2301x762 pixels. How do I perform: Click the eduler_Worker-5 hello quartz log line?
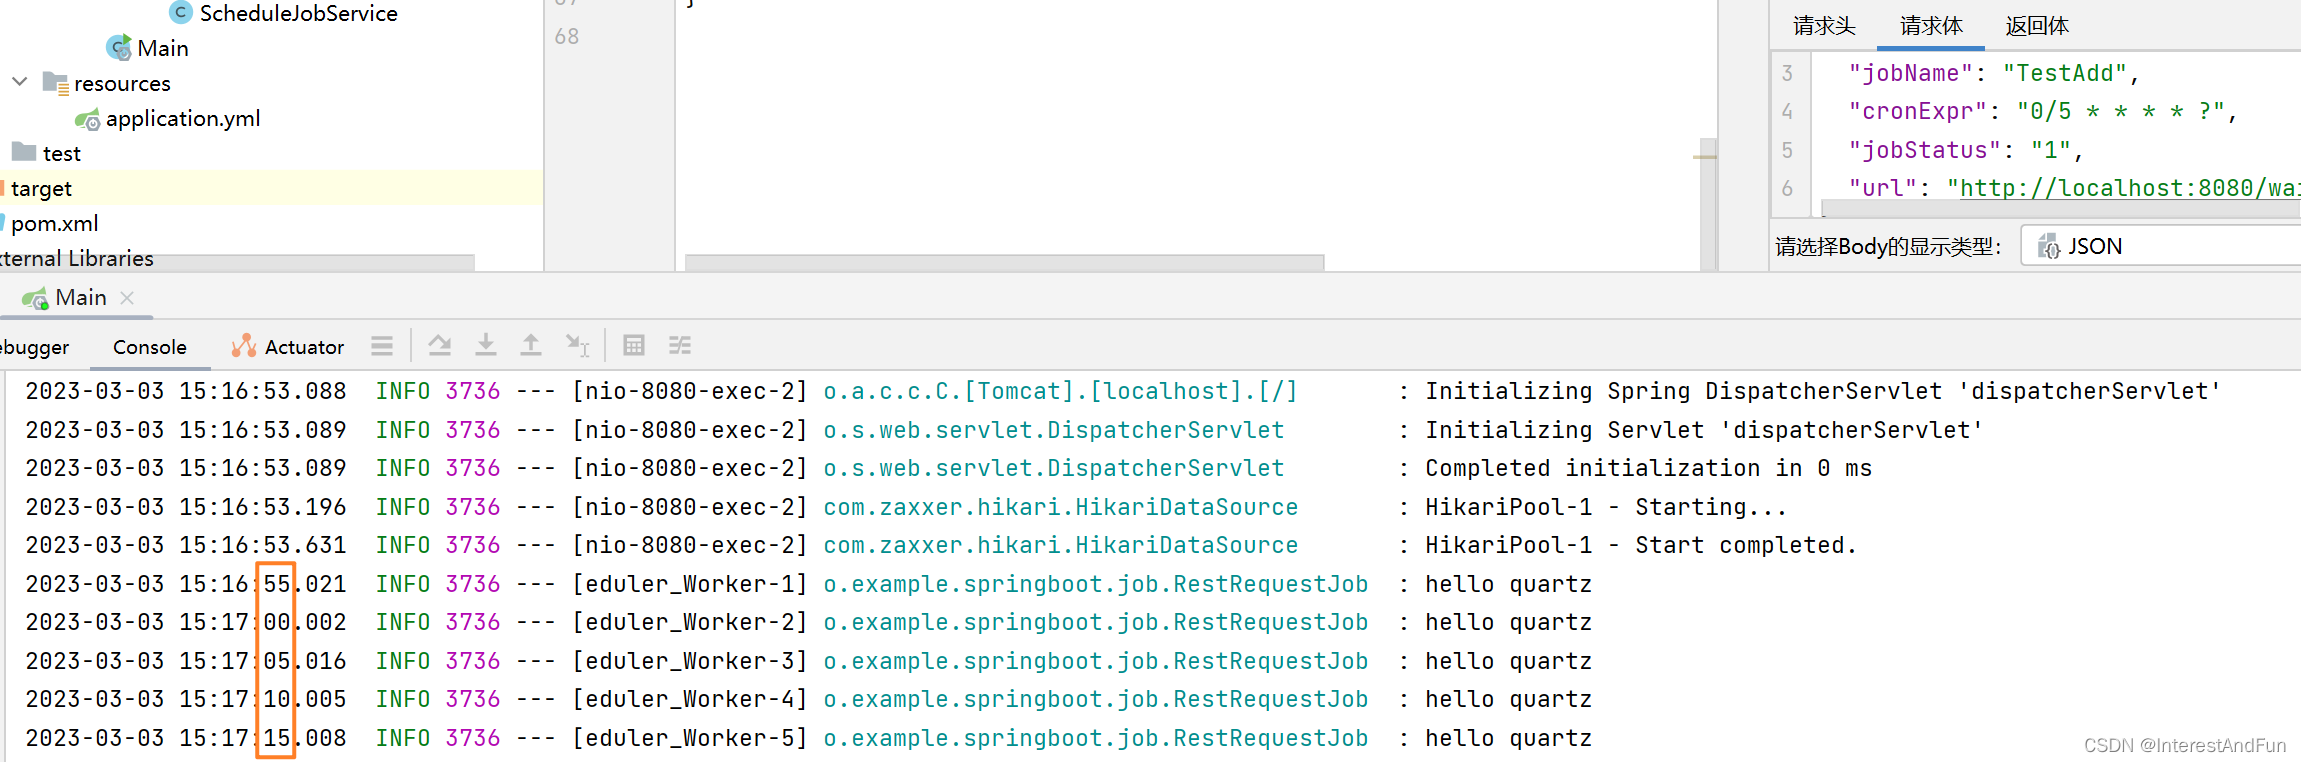point(808,738)
